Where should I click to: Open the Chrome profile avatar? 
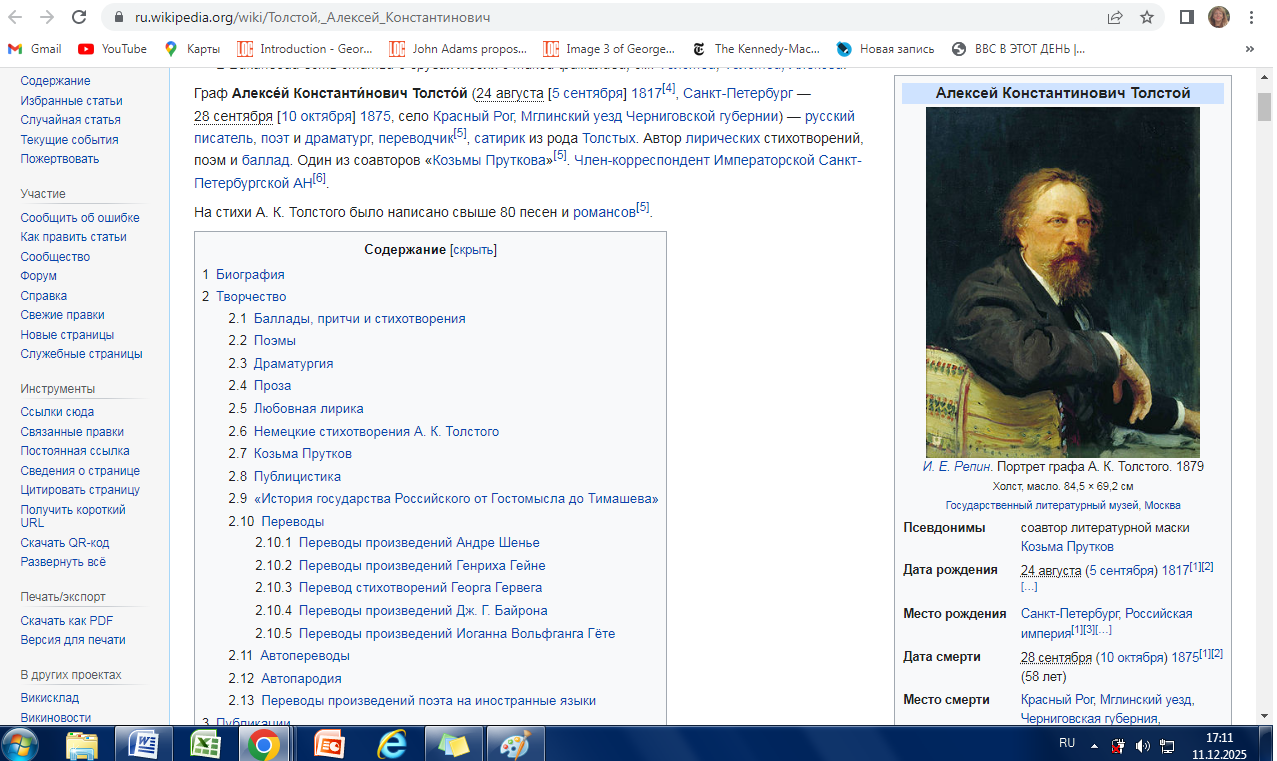pyautogui.click(x=1218, y=17)
